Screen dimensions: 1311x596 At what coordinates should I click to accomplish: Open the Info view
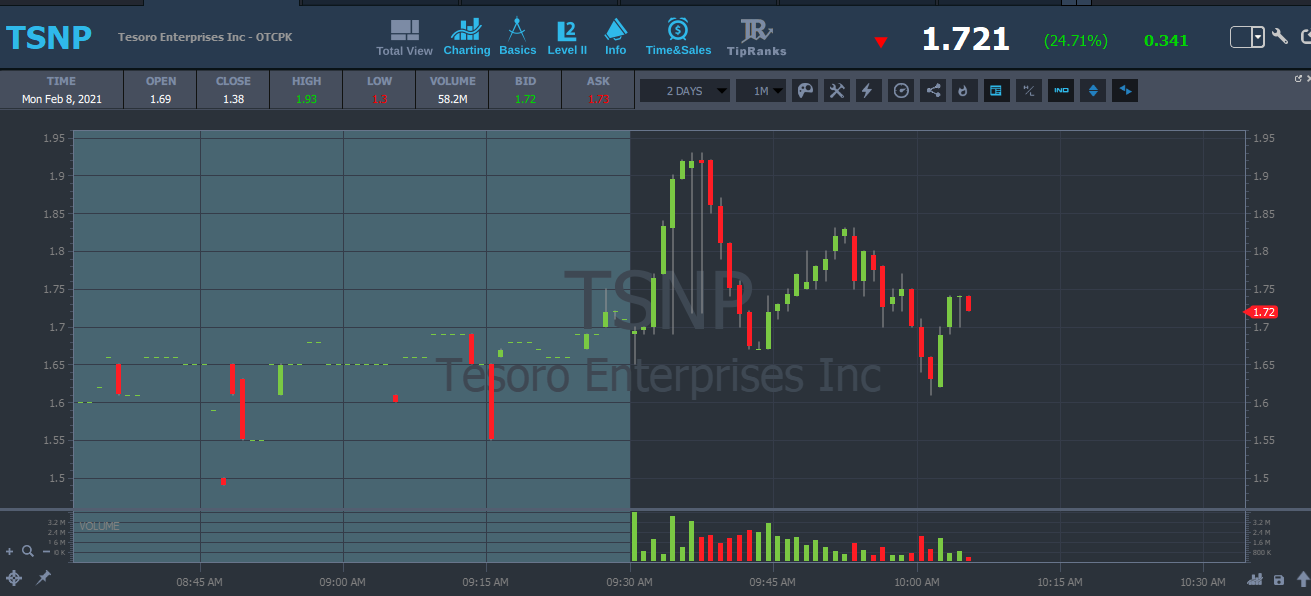(x=615, y=37)
